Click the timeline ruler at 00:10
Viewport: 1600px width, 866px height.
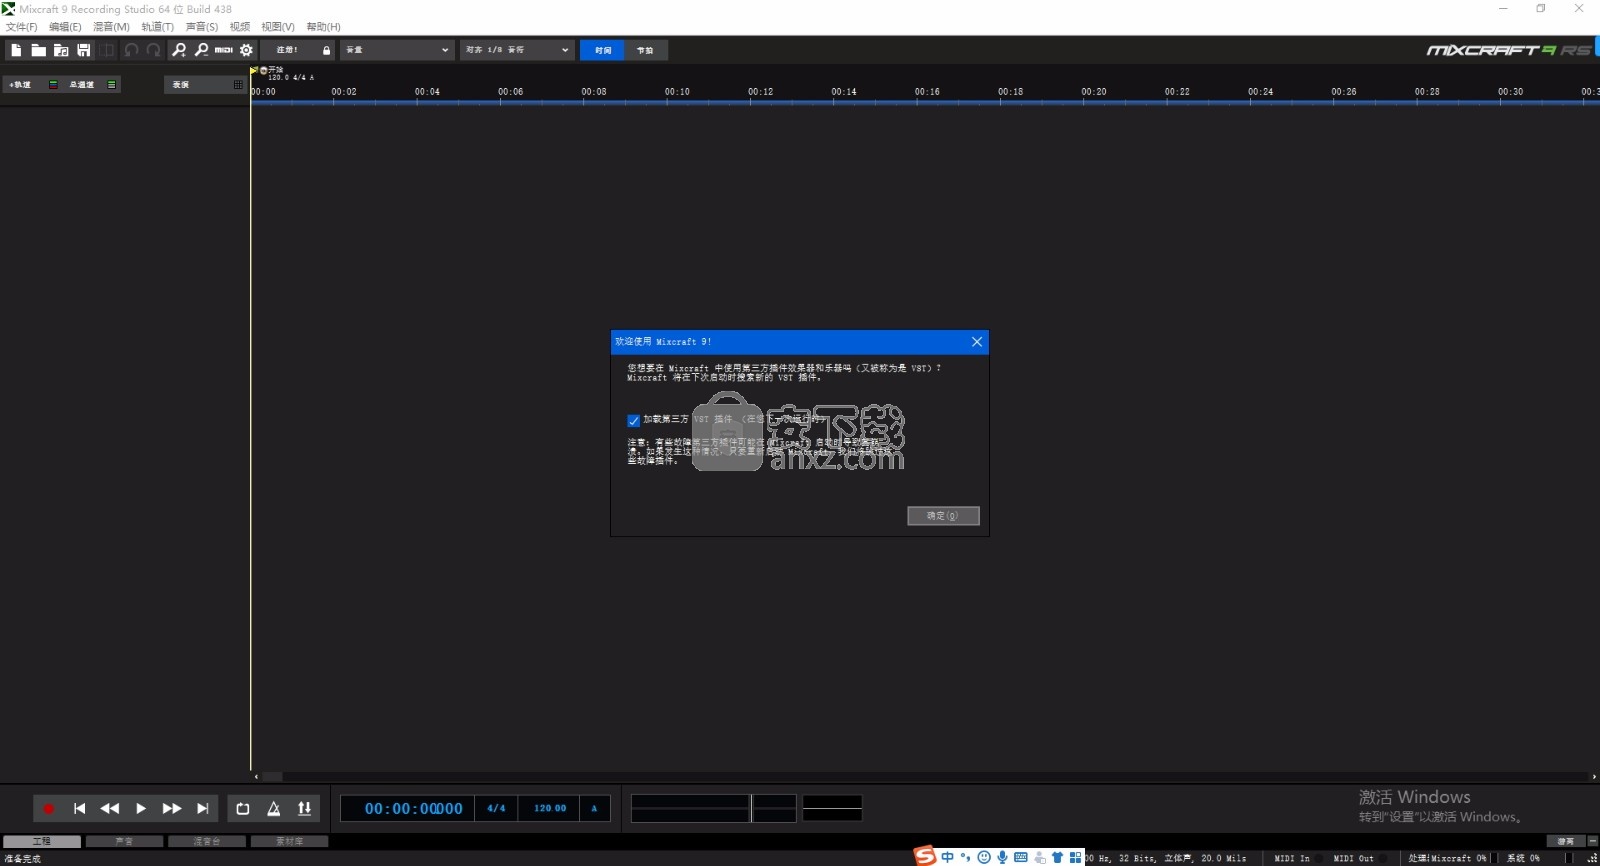click(677, 92)
